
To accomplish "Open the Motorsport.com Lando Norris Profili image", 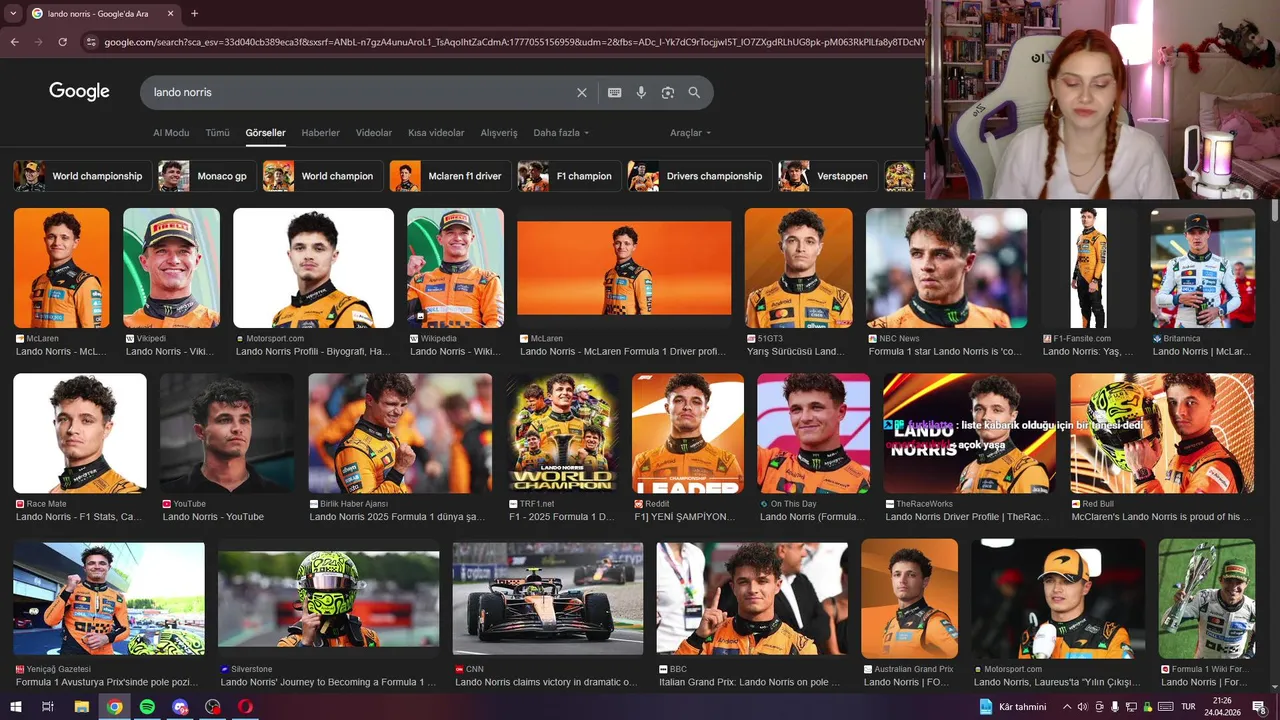I will click(x=313, y=268).
